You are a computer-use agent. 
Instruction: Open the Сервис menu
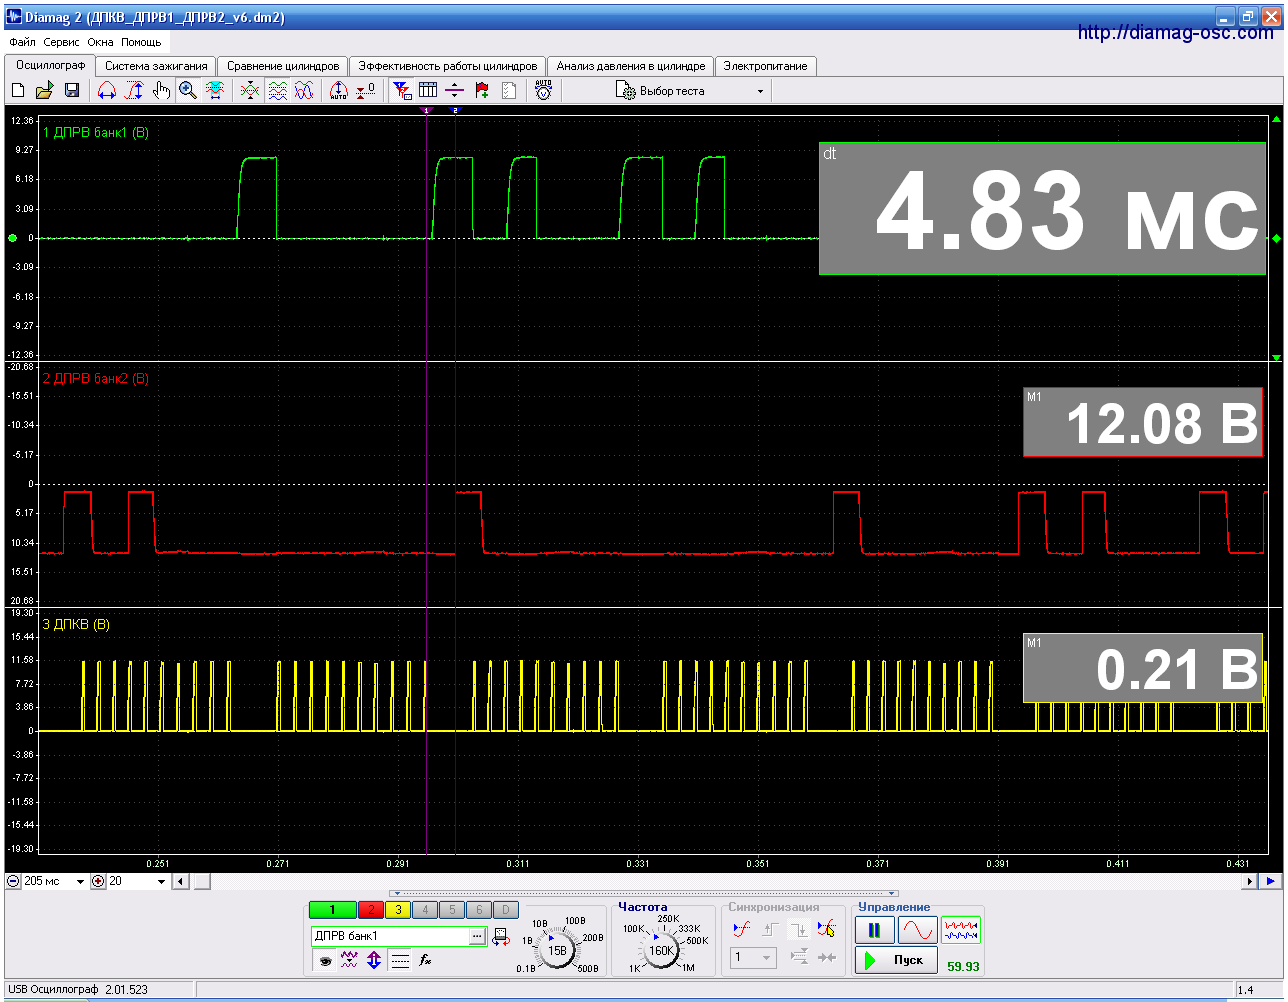coord(62,42)
